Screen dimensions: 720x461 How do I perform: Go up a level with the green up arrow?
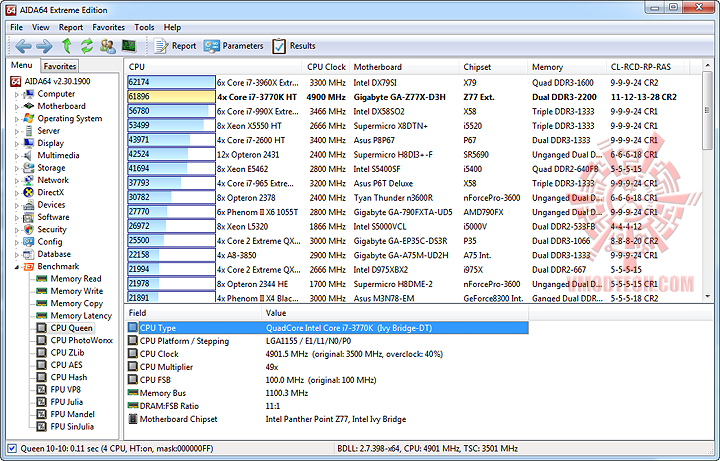click(x=67, y=46)
